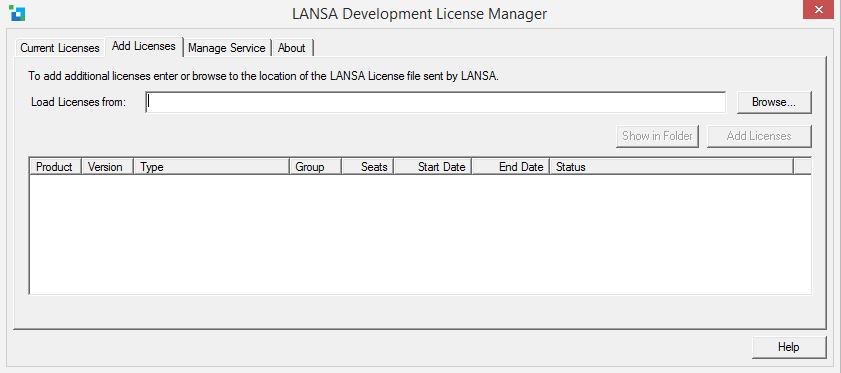841x373 pixels.
Task: Sort by the Version column header
Action: (x=107, y=167)
